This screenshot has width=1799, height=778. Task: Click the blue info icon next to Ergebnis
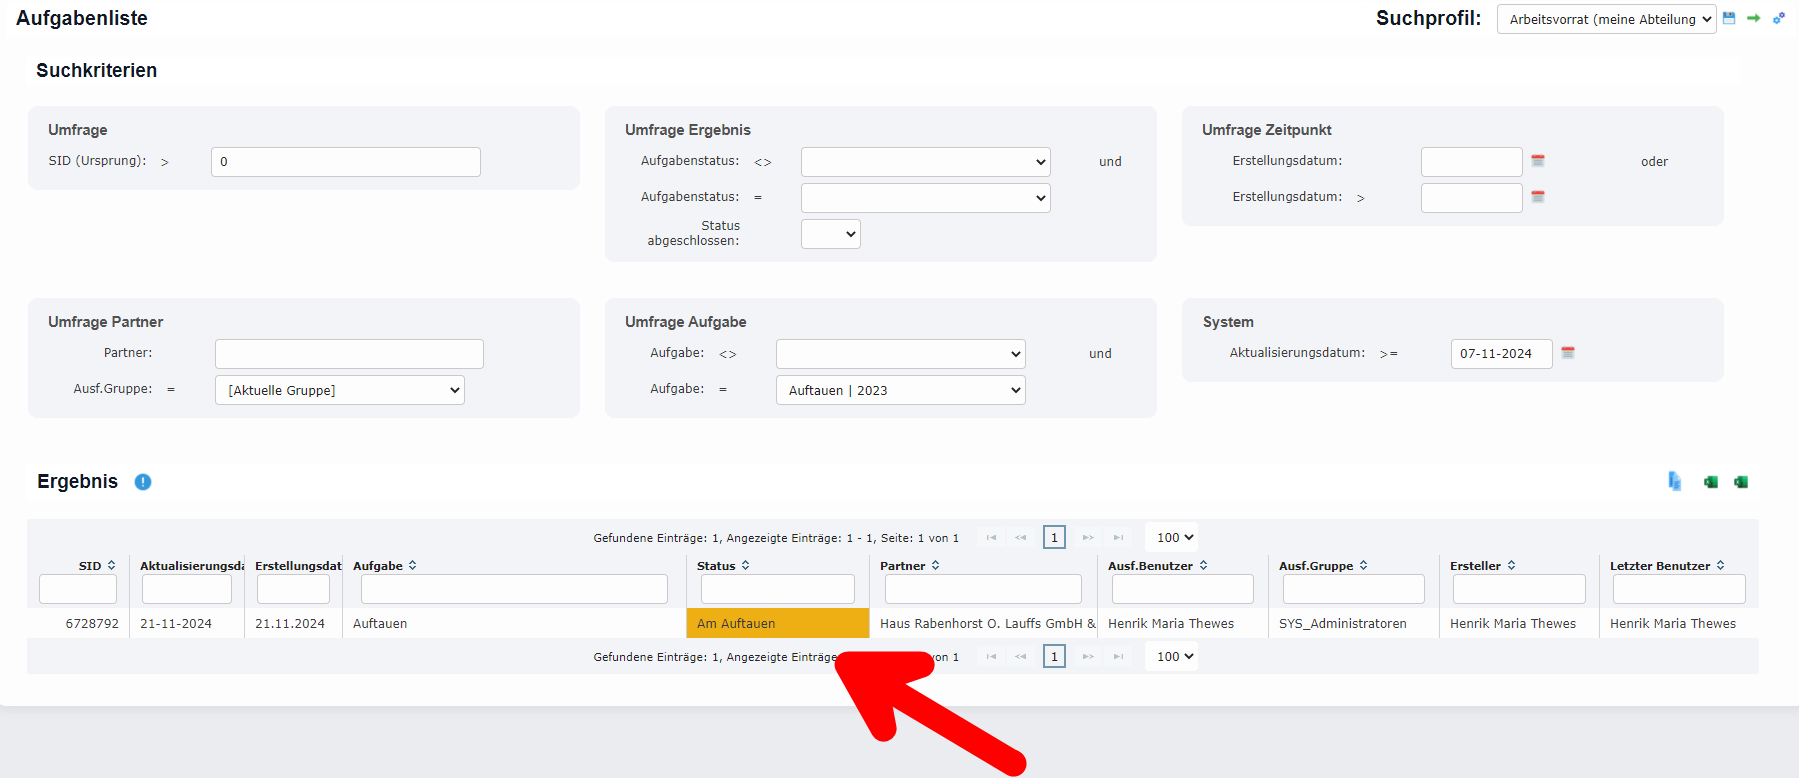pos(143,482)
